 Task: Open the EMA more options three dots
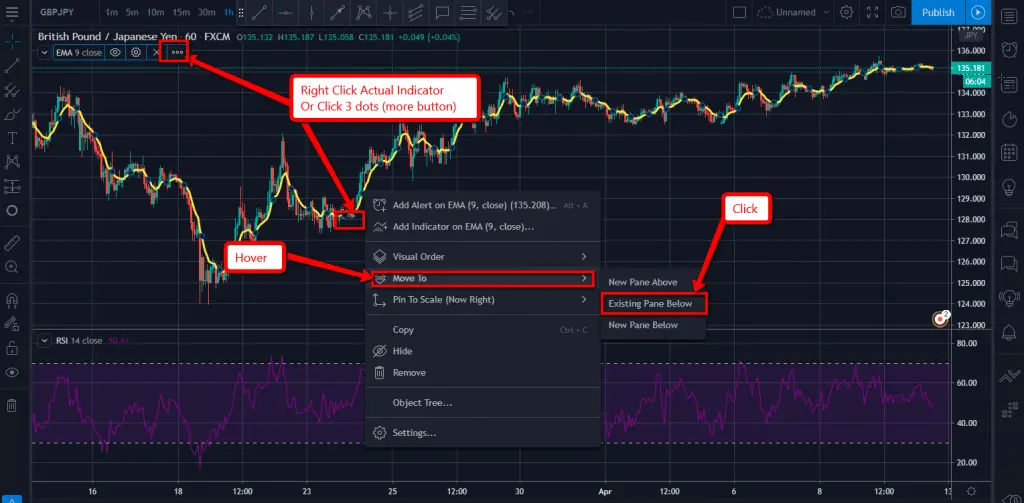pyautogui.click(x=177, y=52)
